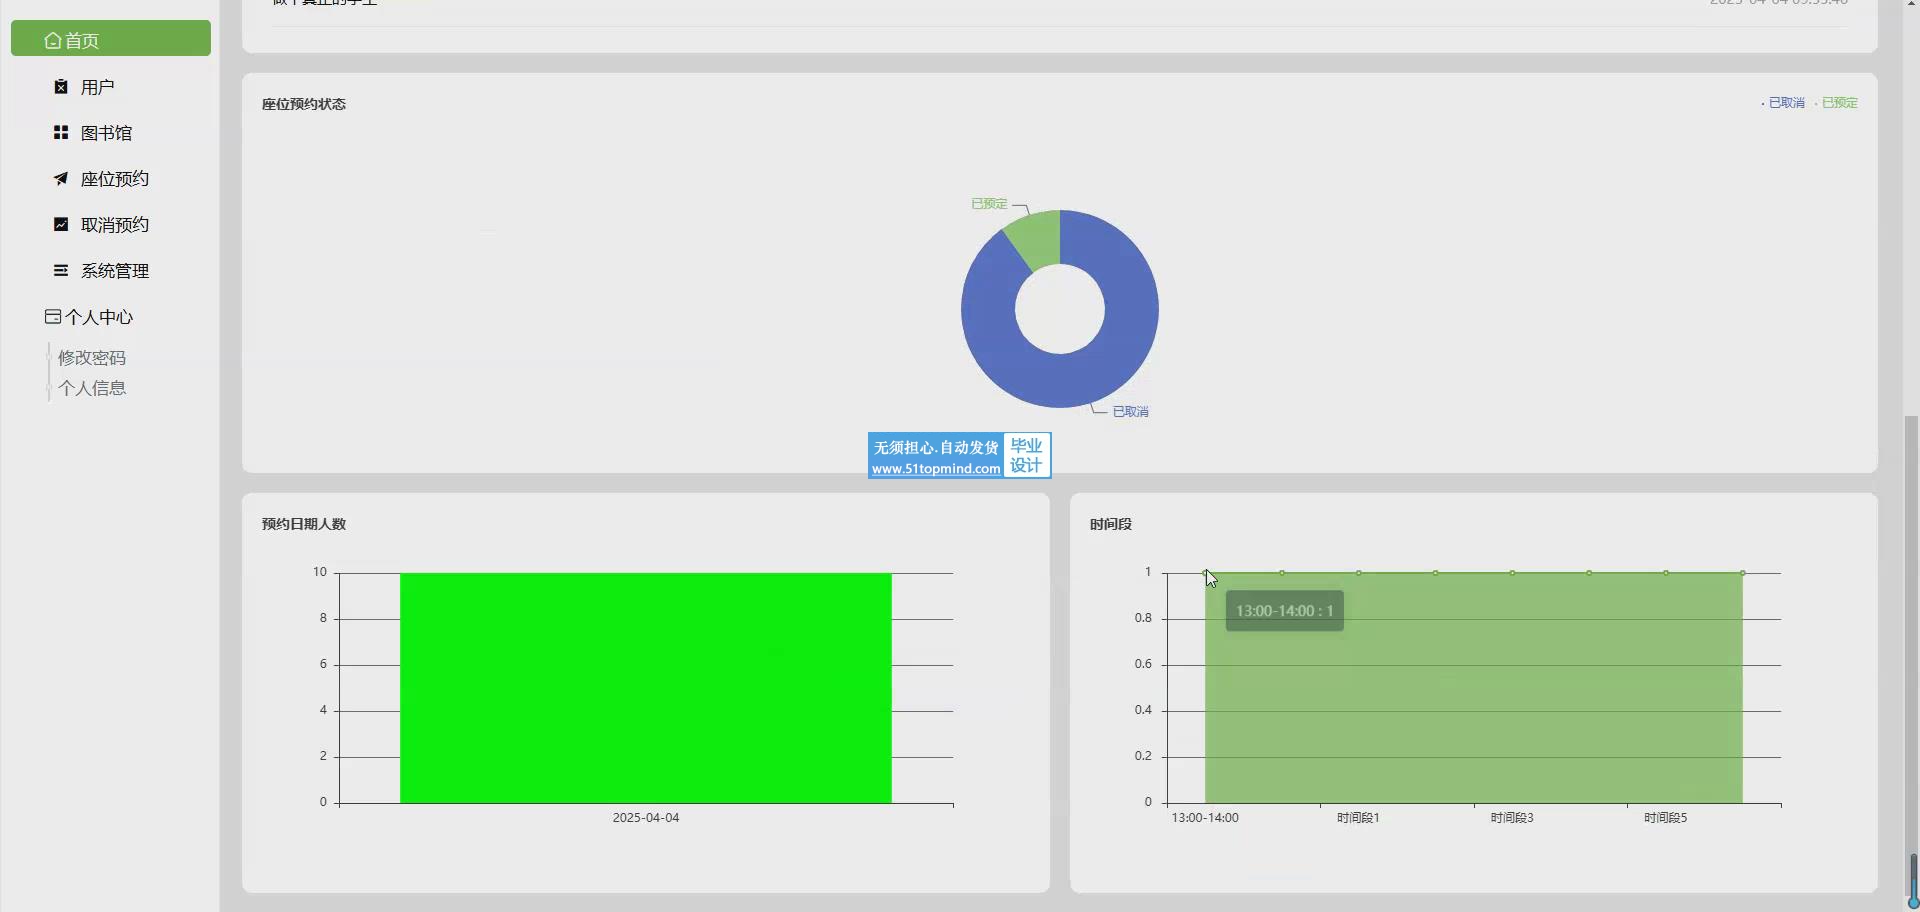Click the home icon in 首页 button
1920x912 pixels.
click(53, 41)
